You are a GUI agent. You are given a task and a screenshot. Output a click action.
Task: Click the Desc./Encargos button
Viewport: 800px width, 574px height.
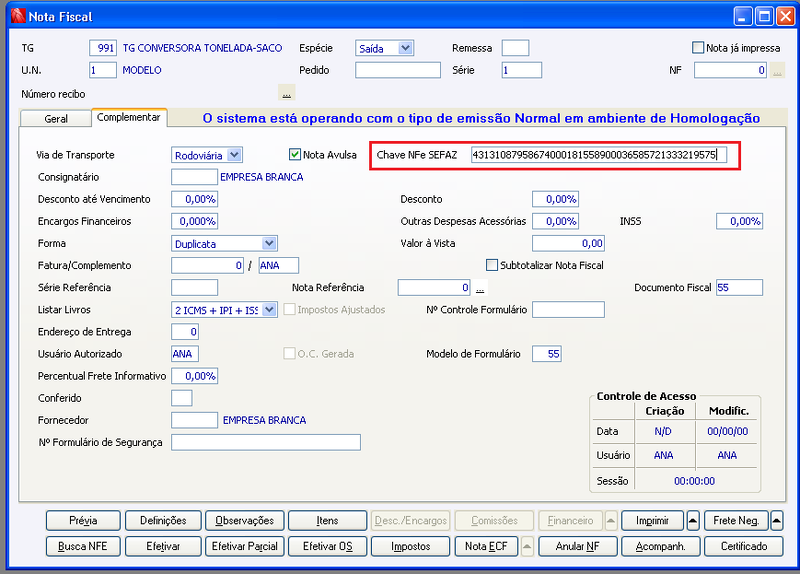pos(411,520)
